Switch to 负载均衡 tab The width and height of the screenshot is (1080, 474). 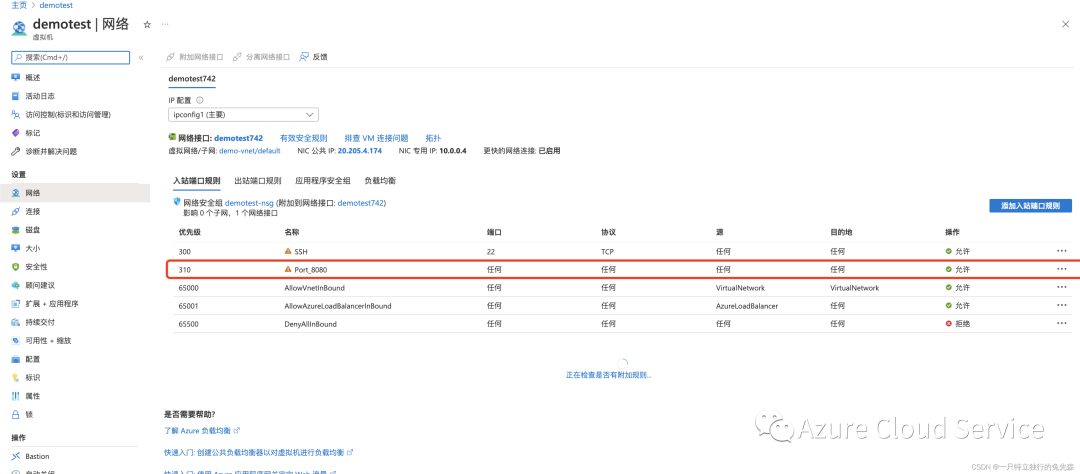tap(380, 181)
